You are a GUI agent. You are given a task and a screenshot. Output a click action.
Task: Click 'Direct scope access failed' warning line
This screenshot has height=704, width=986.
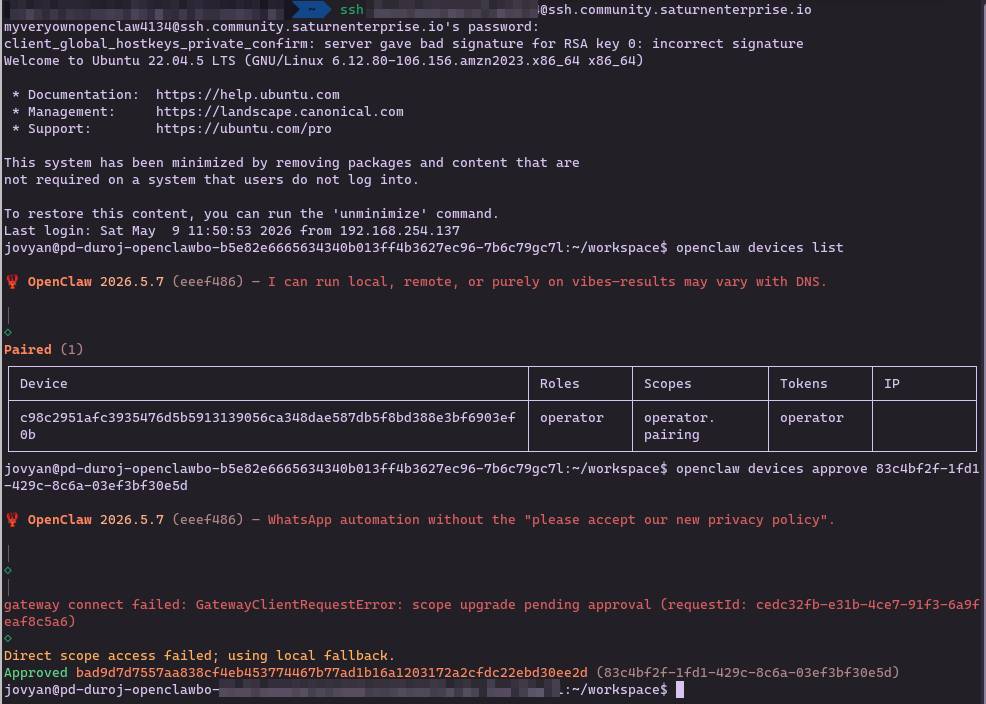click(x=199, y=656)
